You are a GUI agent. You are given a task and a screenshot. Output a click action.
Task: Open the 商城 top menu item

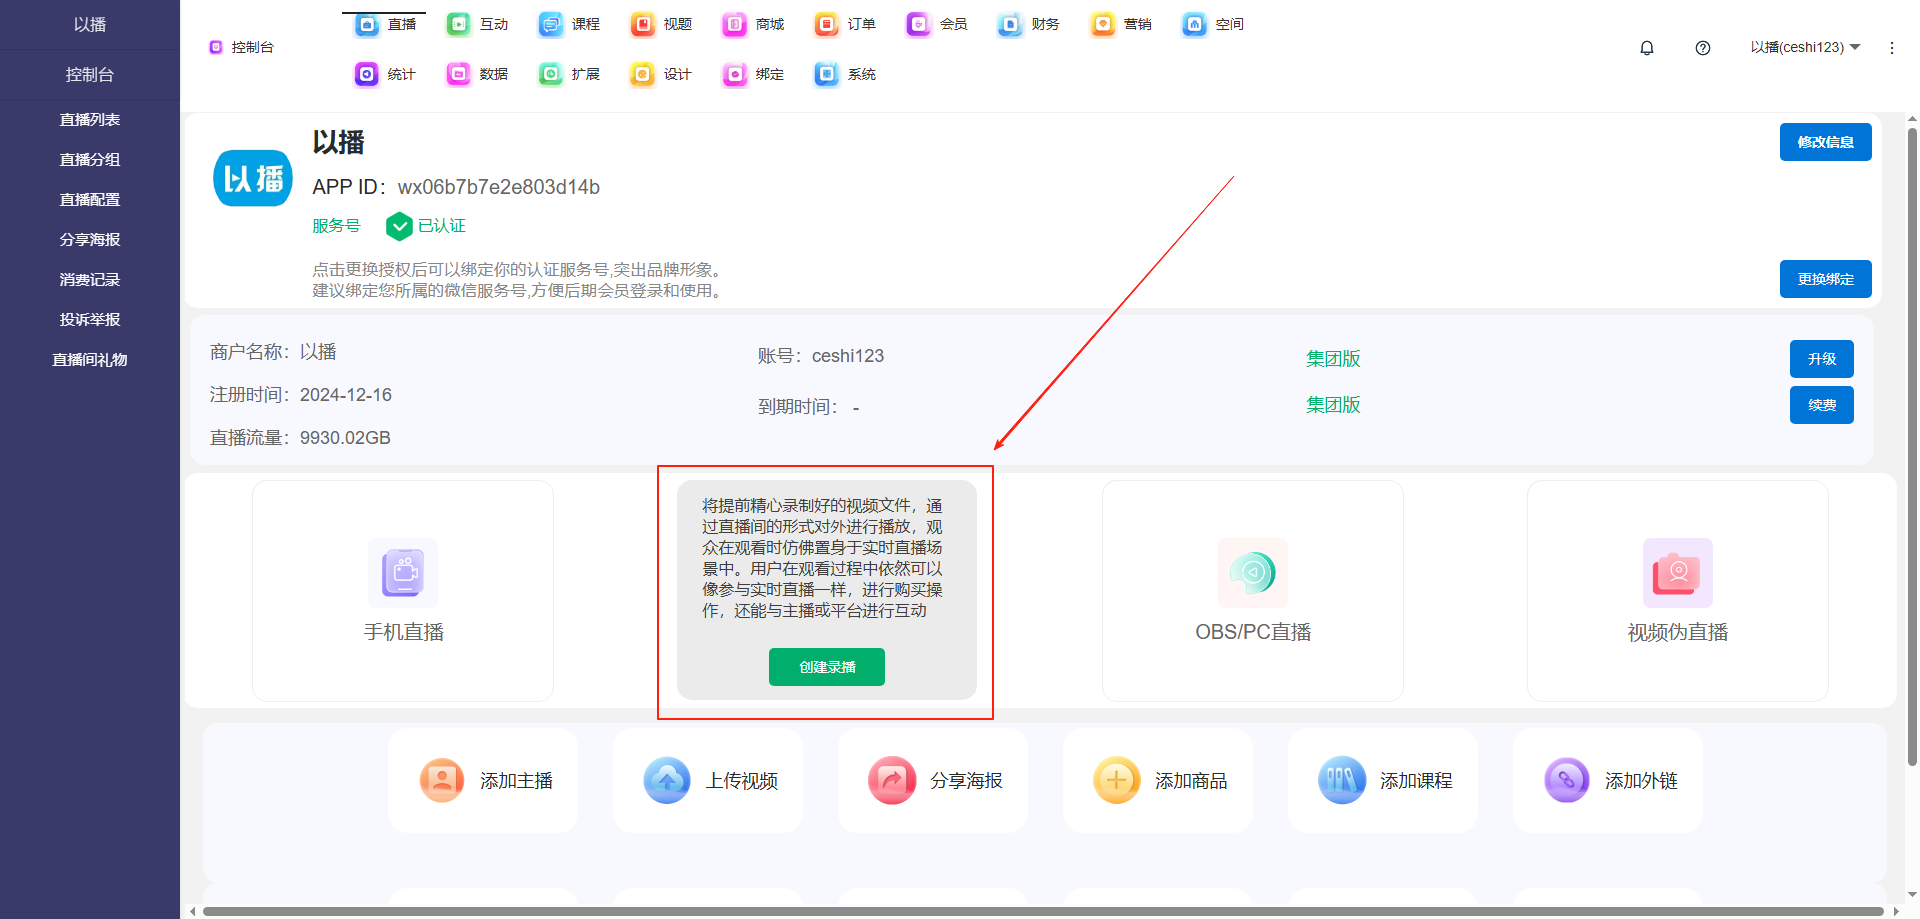(x=755, y=24)
